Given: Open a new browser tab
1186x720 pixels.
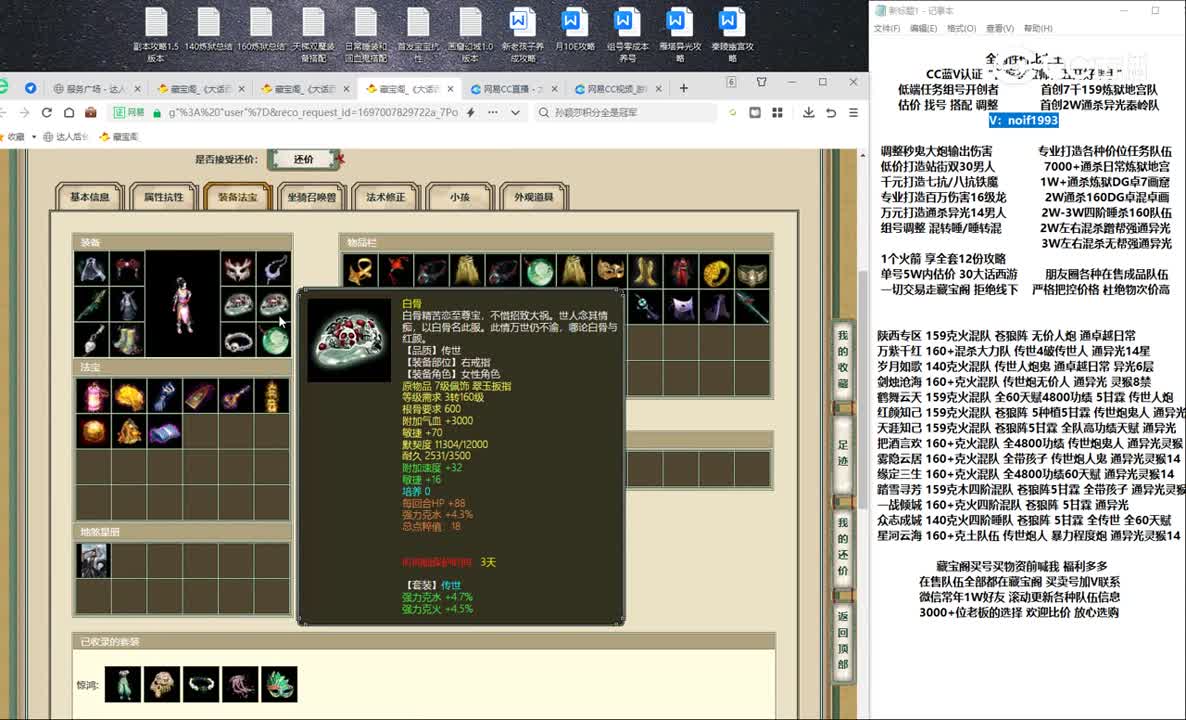Looking at the screenshot, I should tap(684, 88).
